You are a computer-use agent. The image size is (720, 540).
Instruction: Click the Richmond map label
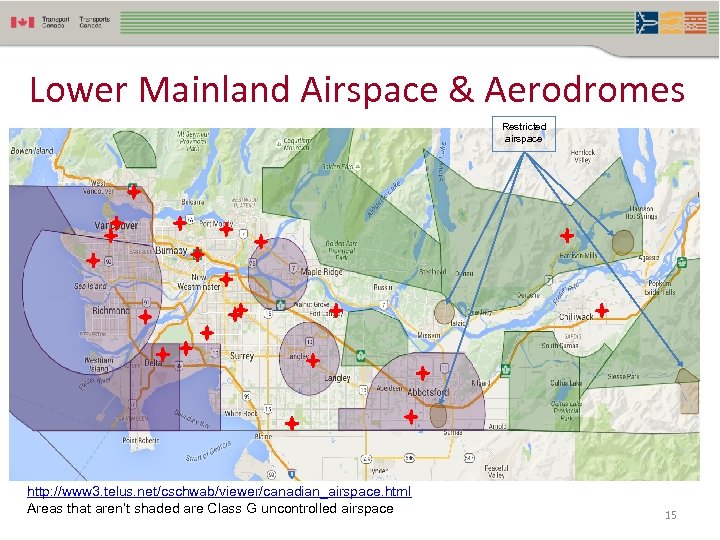point(111,310)
